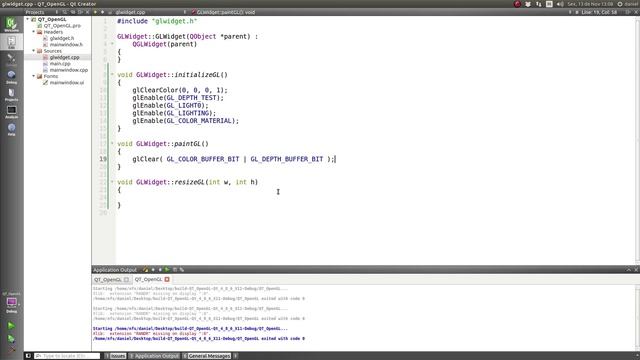Go forward in editor navigation history
640x360 pixels.
point(102,12)
